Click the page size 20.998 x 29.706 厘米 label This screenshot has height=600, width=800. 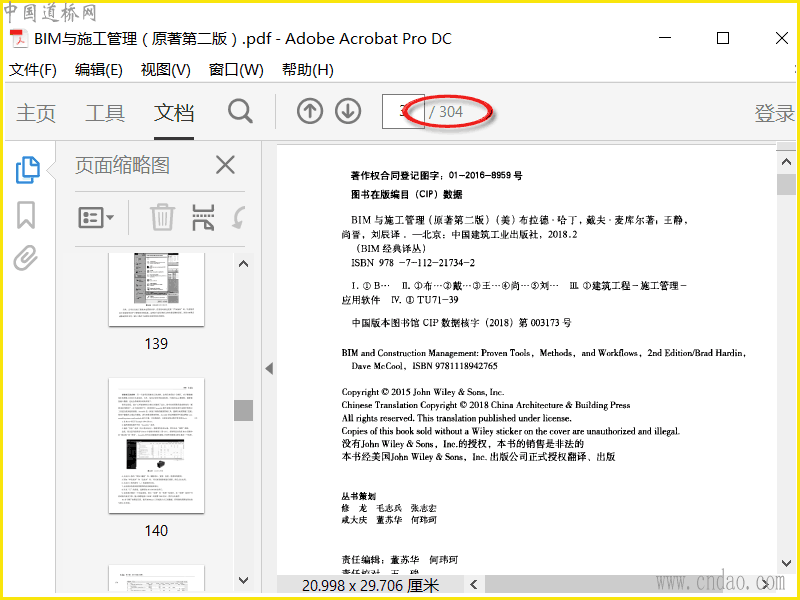[x=370, y=586]
